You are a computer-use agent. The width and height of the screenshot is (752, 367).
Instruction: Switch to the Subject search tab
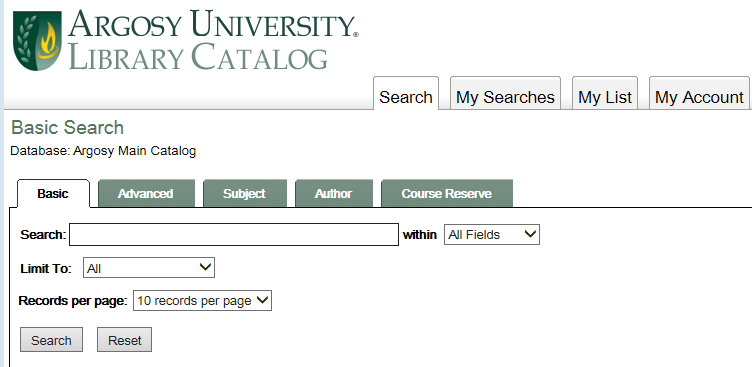[245, 193]
